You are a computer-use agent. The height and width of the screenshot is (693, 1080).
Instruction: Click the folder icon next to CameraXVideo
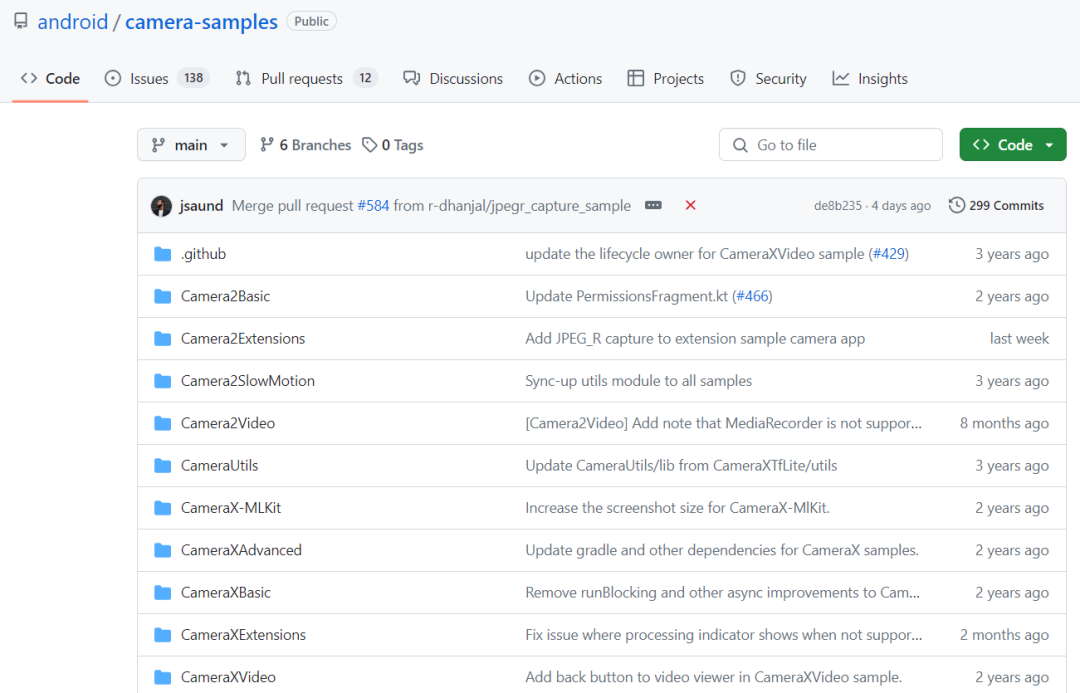[163, 678]
